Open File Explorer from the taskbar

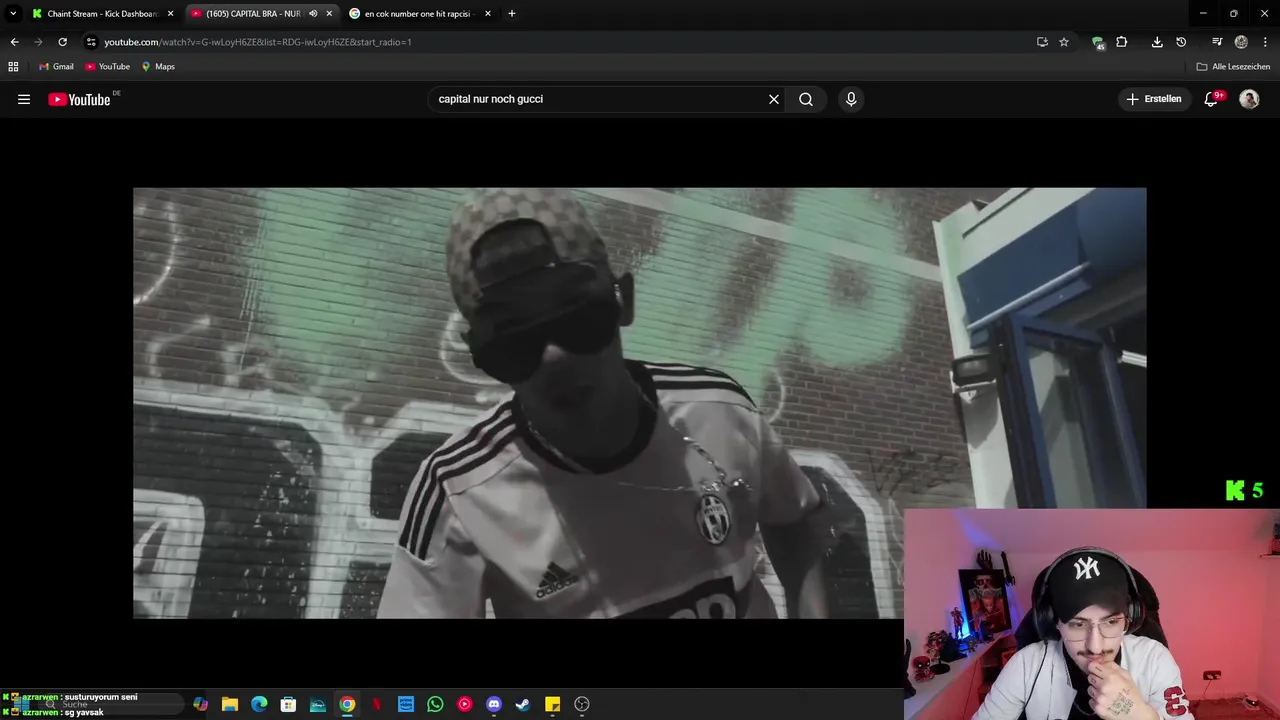[229, 704]
